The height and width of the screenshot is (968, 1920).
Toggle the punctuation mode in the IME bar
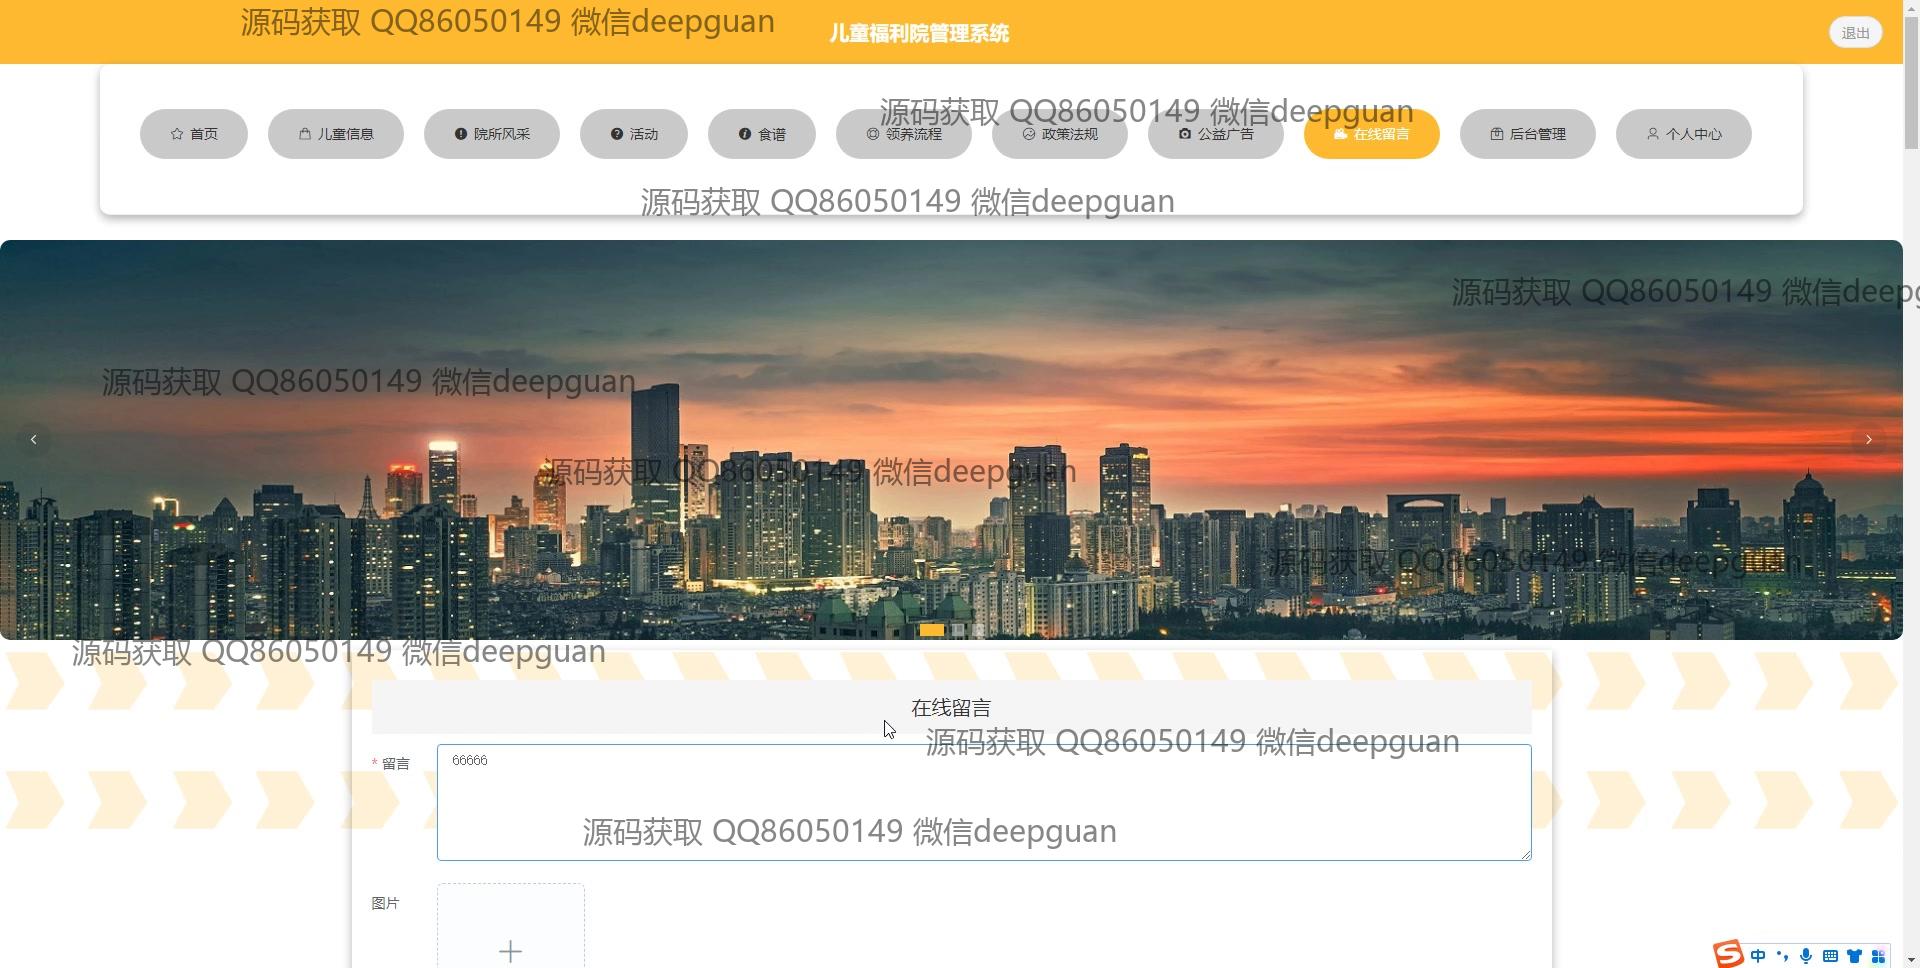tap(1782, 956)
